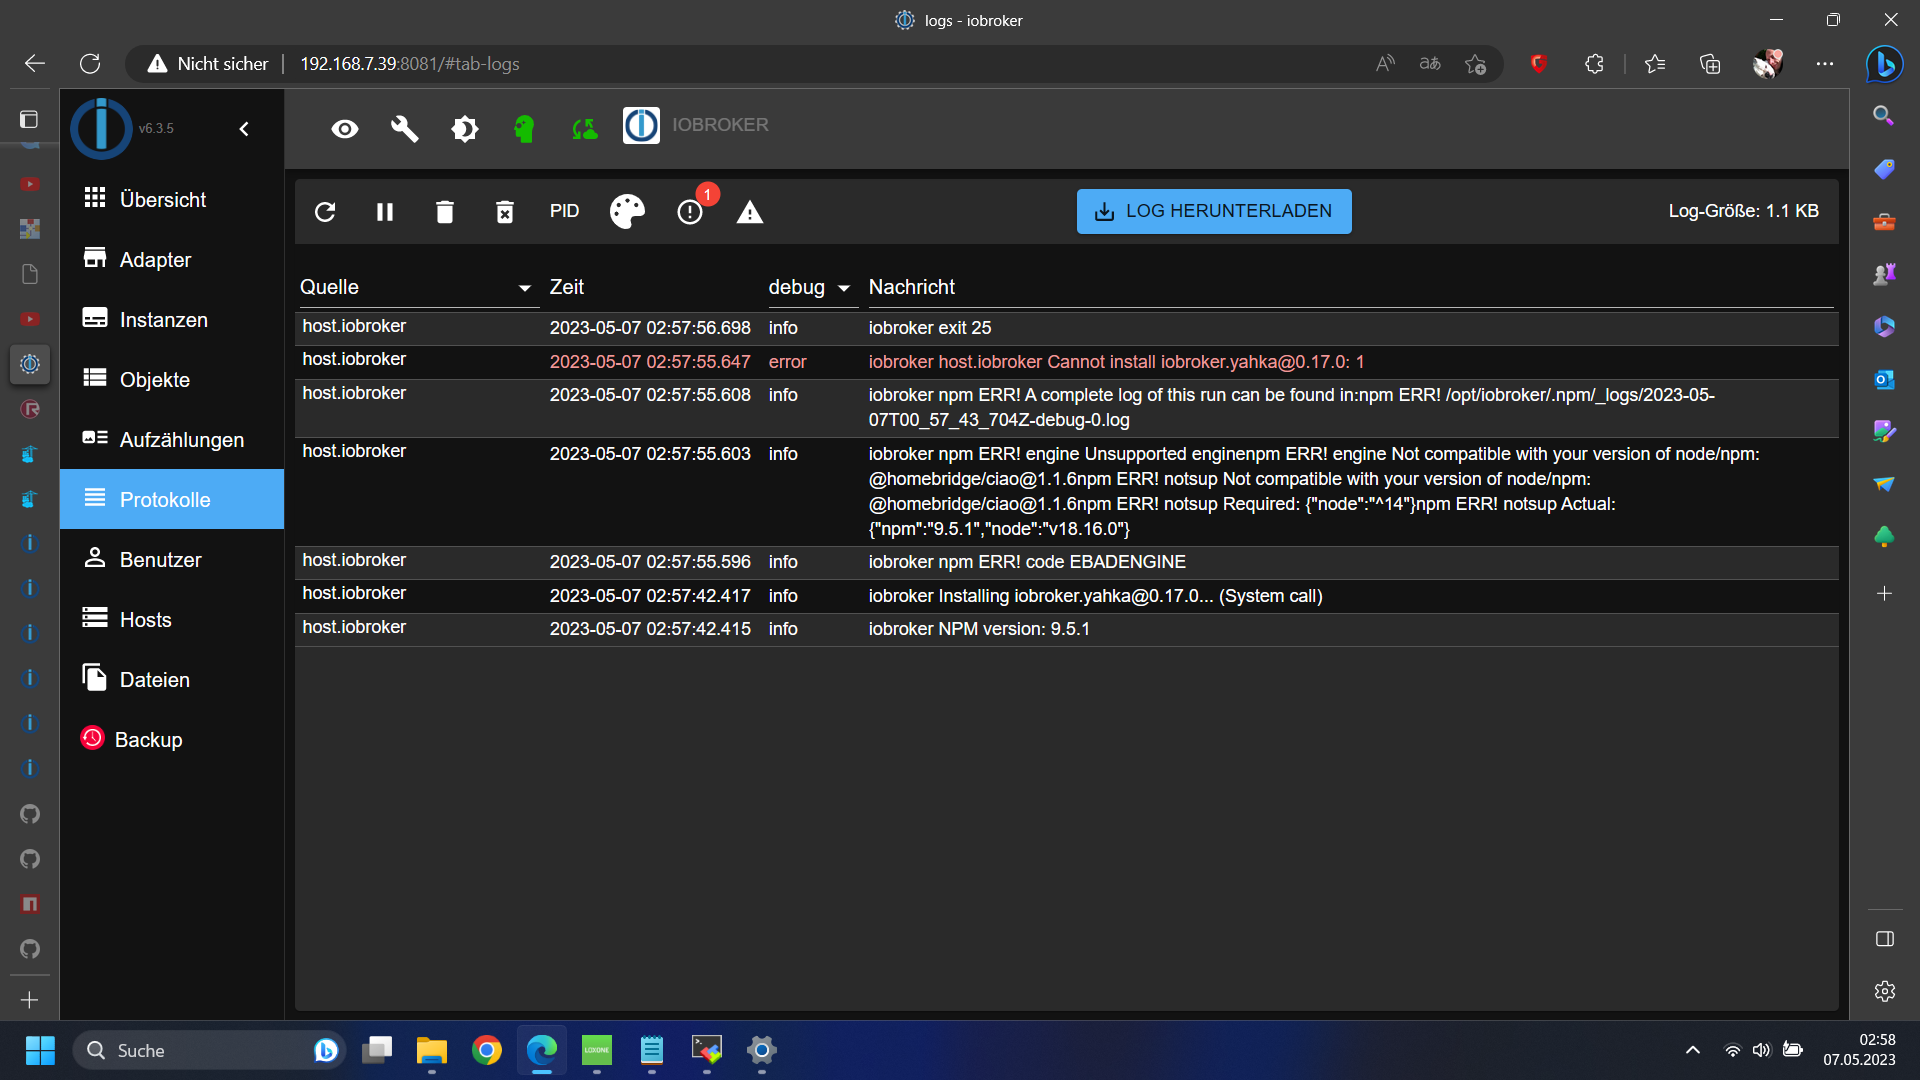
Task: Open Adapter page
Action: click(172, 259)
